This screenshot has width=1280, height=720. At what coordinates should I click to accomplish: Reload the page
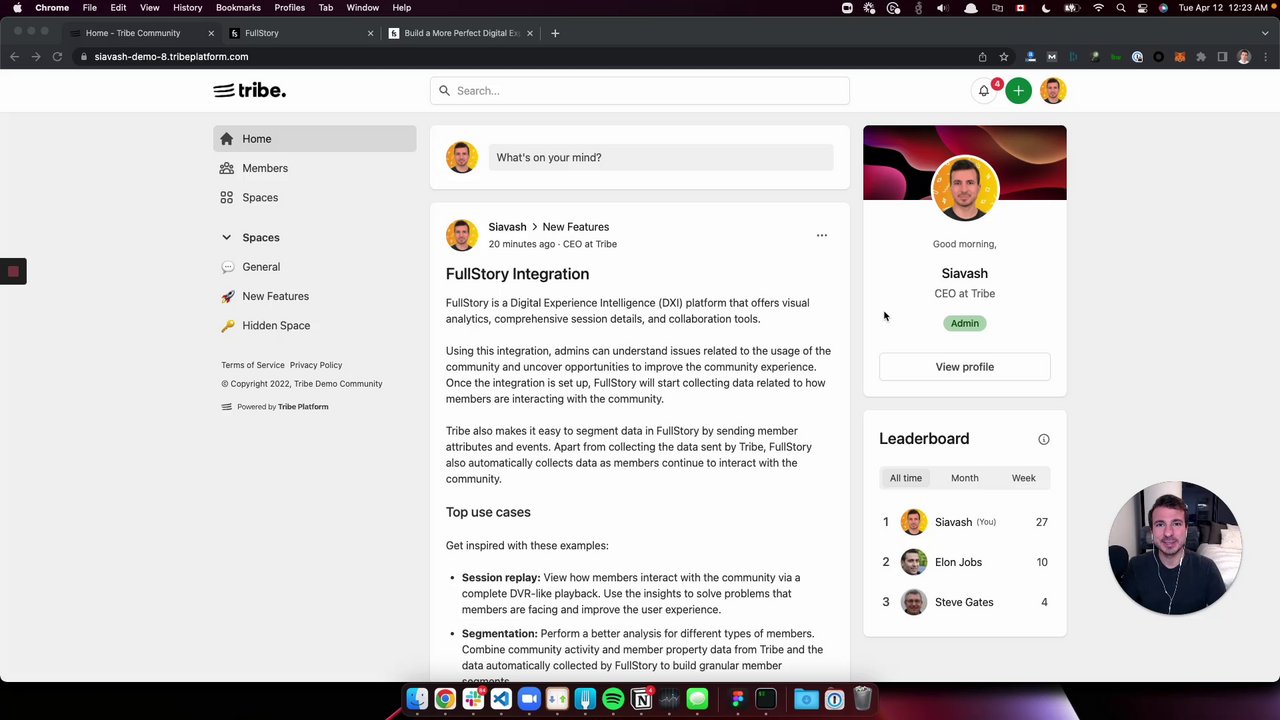click(x=57, y=57)
